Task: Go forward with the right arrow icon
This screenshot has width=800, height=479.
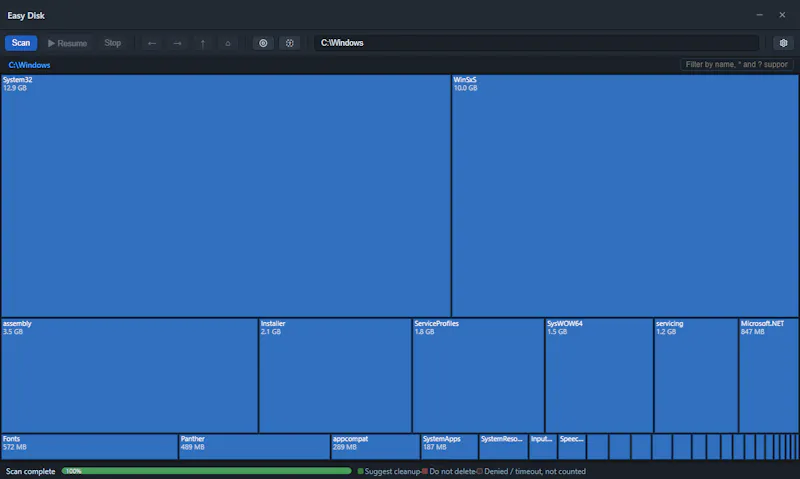Action: click(x=177, y=43)
